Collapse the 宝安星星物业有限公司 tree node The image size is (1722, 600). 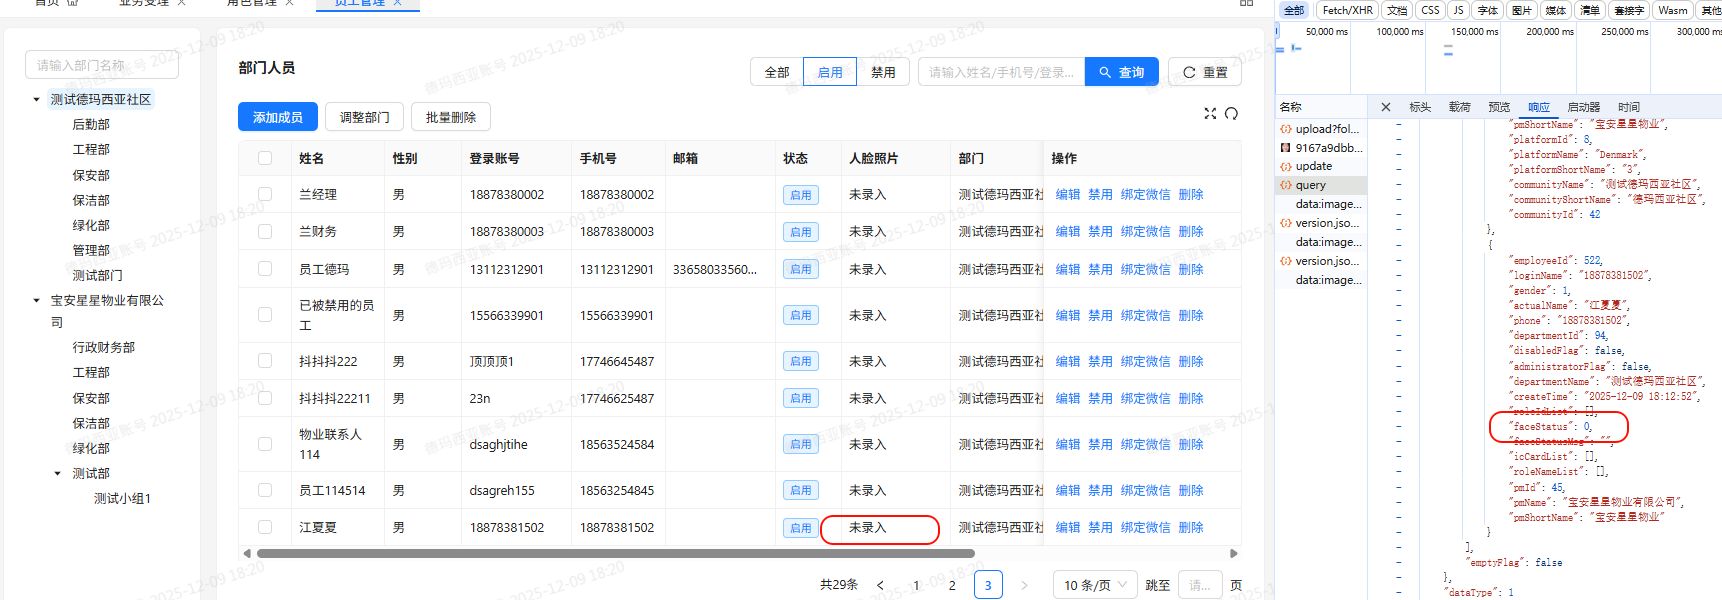pos(37,300)
